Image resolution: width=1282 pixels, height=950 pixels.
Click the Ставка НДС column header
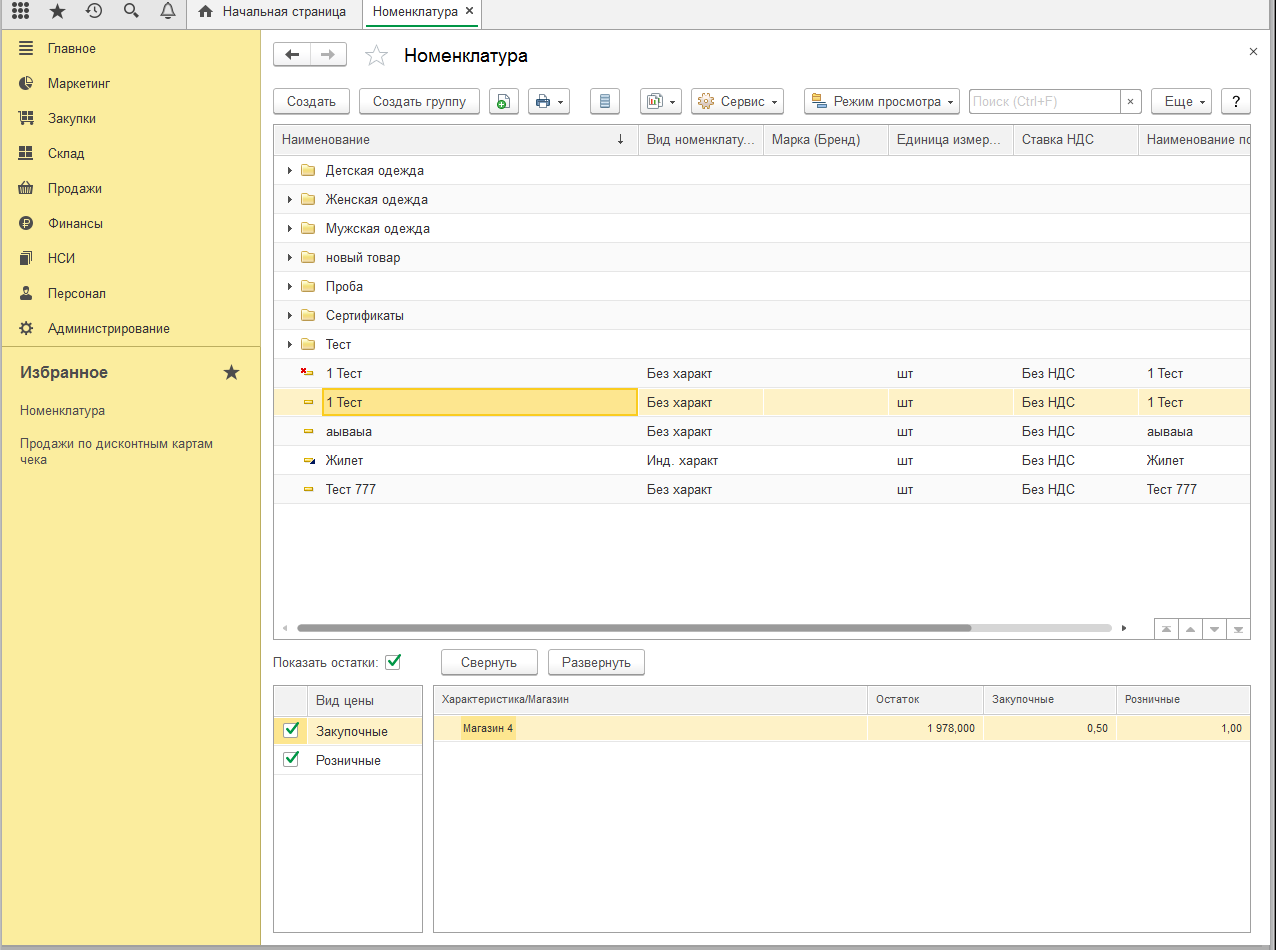(x=1075, y=139)
